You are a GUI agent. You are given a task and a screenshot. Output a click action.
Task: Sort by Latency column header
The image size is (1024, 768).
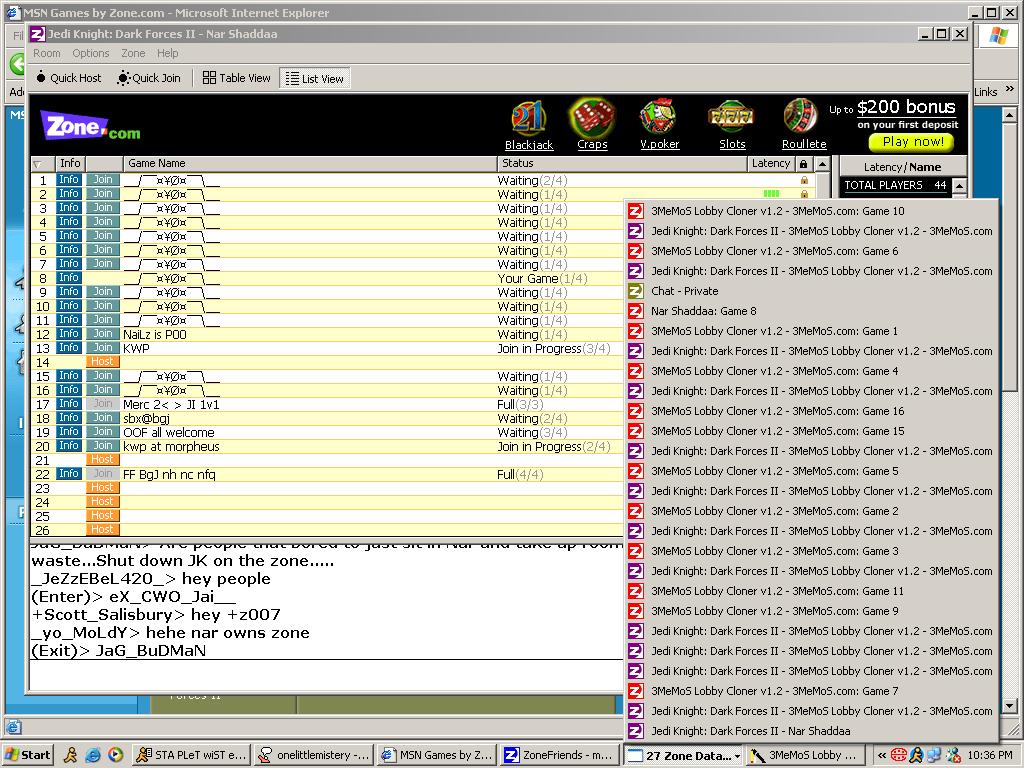click(x=771, y=163)
